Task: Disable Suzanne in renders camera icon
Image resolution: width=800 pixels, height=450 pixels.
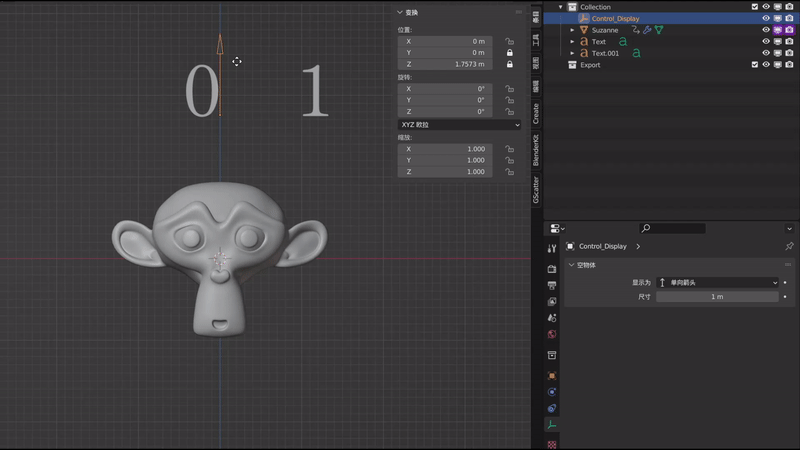Action: [x=789, y=30]
